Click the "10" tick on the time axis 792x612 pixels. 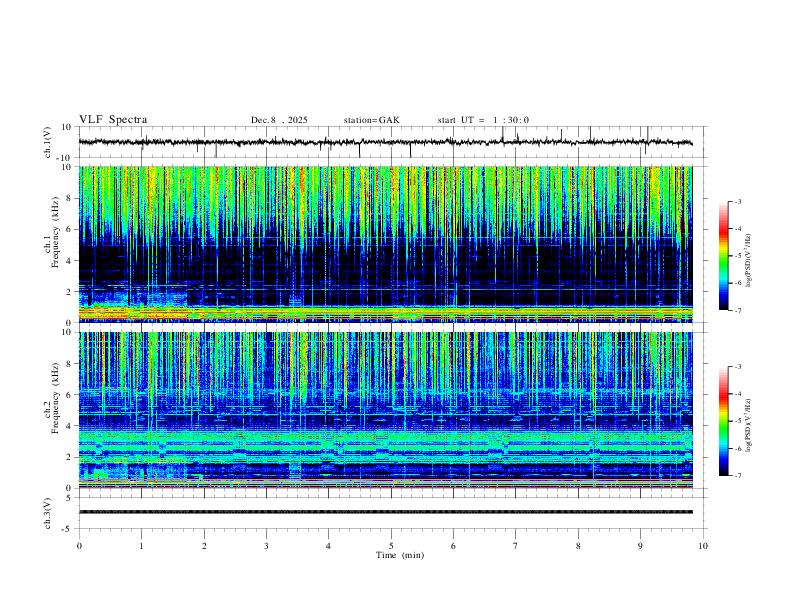pyautogui.click(x=703, y=546)
